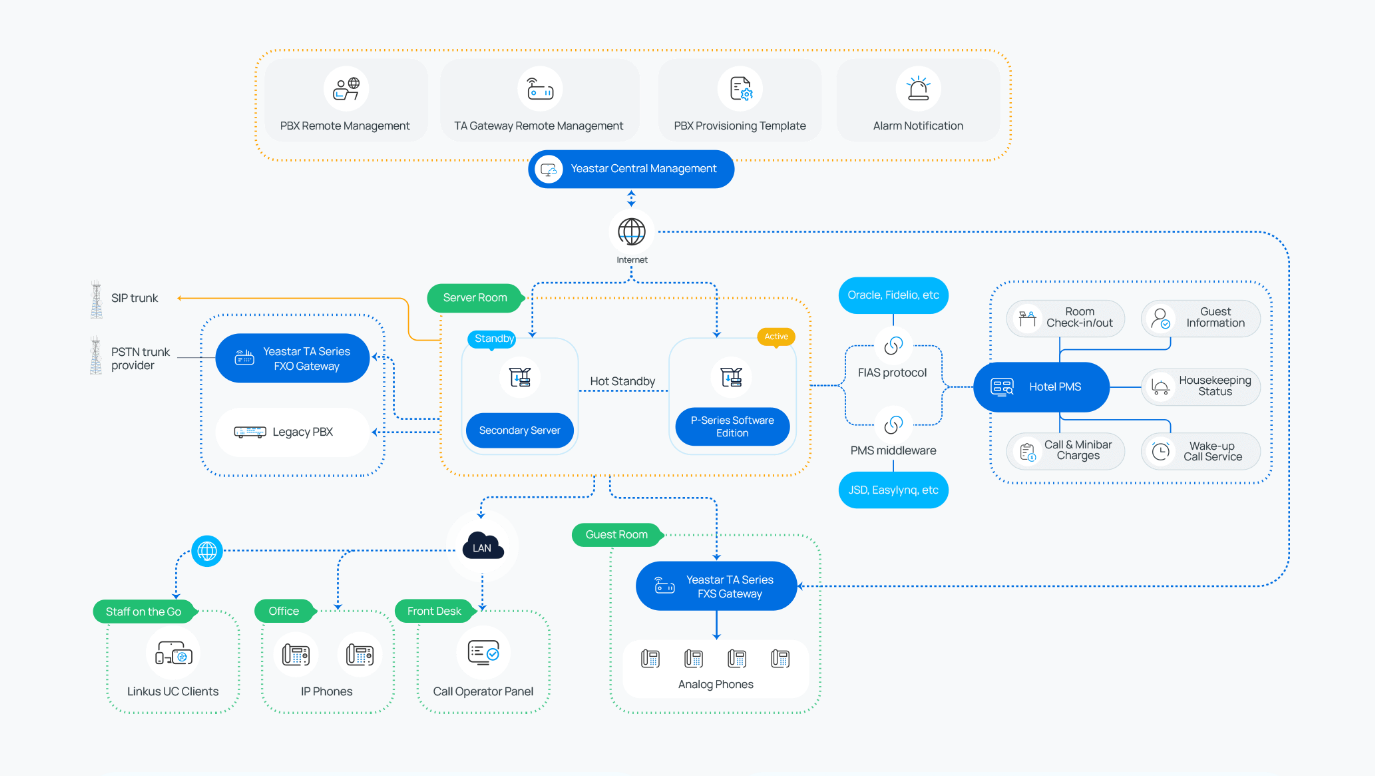Click the PBX Provisioning Template document icon

[x=740, y=89]
